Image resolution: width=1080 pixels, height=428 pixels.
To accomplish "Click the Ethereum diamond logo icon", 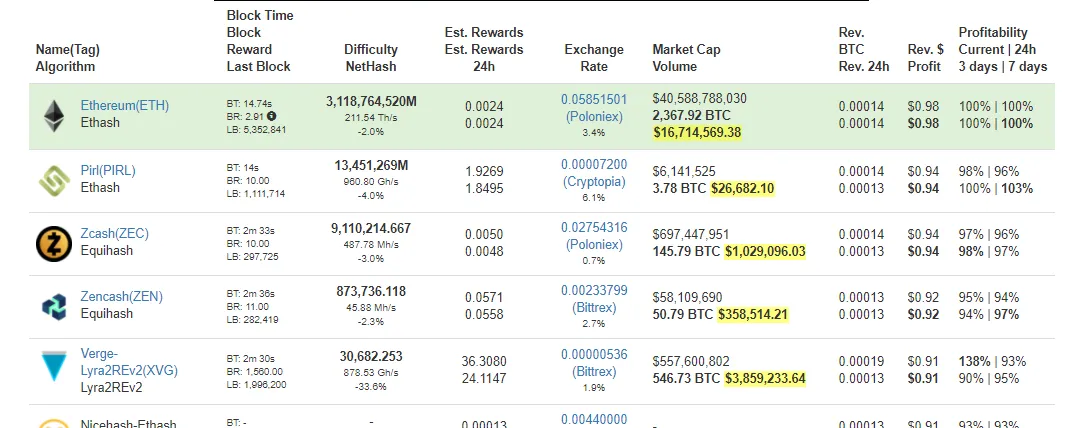I will (x=53, y=116).
